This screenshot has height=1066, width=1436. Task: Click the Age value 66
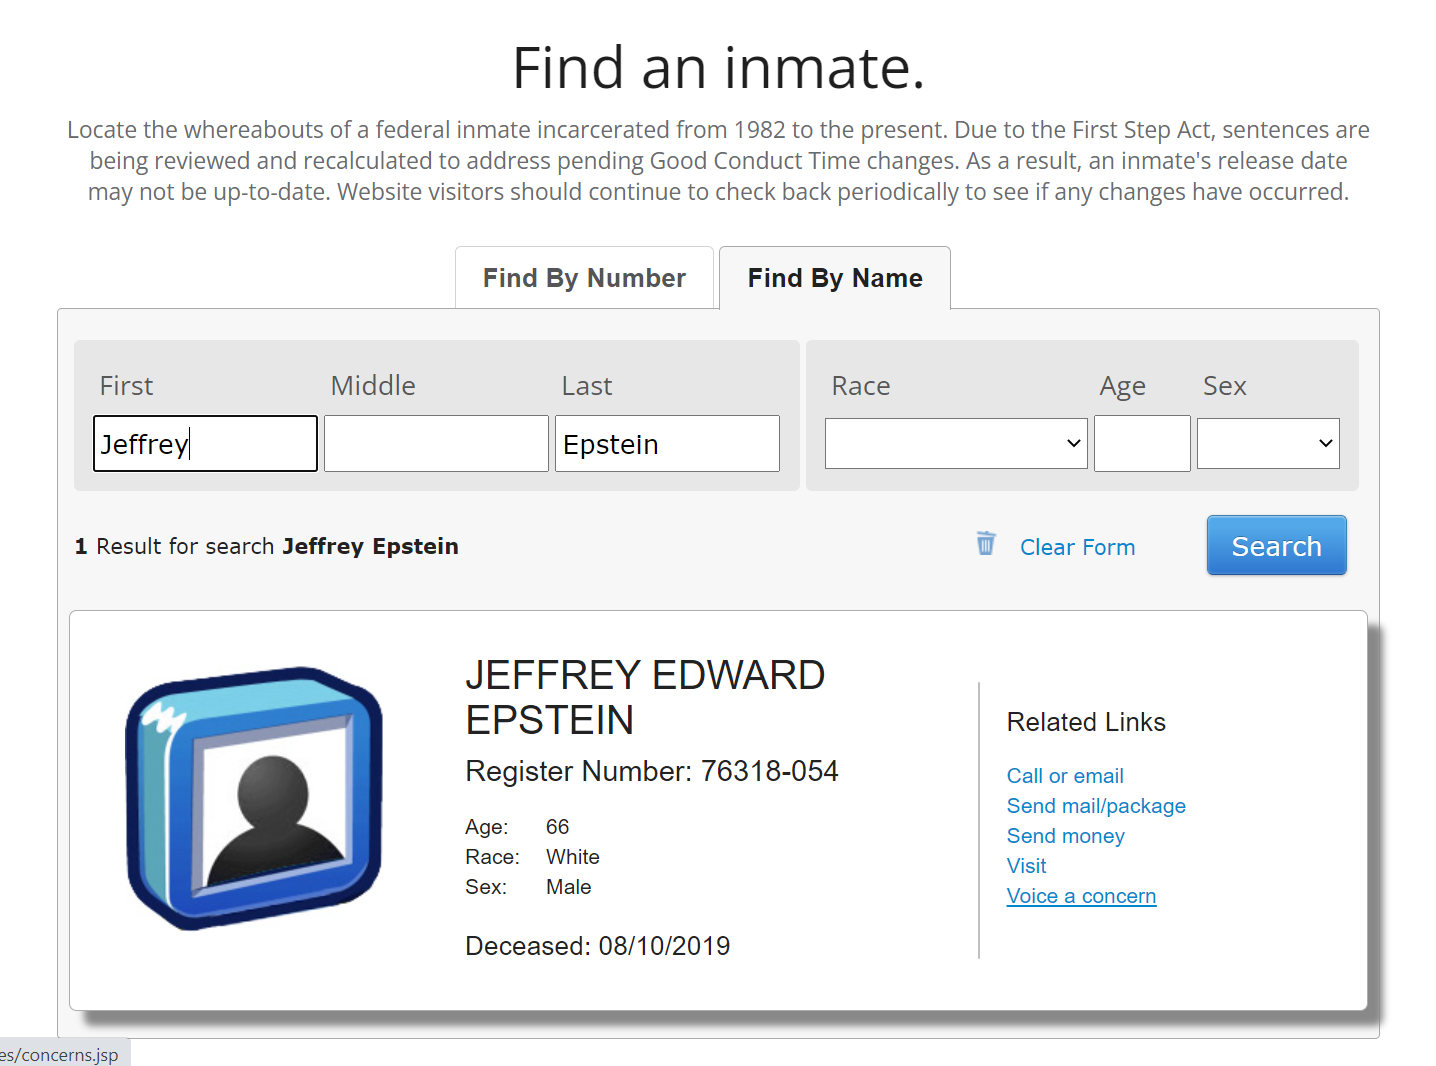[557, 827]
